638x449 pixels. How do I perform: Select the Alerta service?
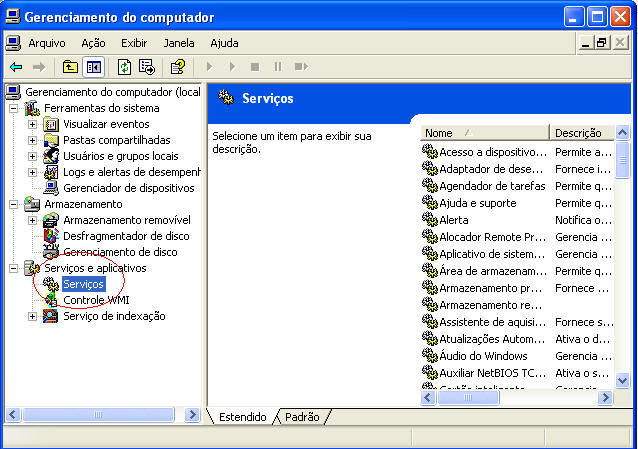[454, 220]
